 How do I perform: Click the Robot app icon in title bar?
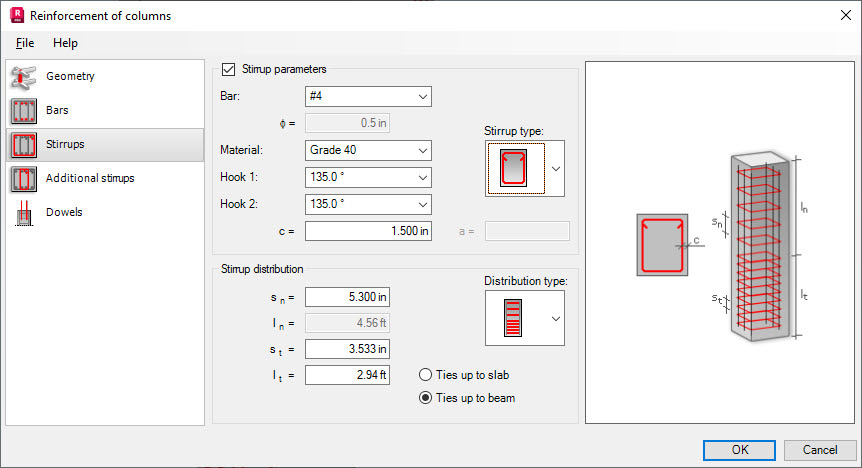click(x=17, y=15)
